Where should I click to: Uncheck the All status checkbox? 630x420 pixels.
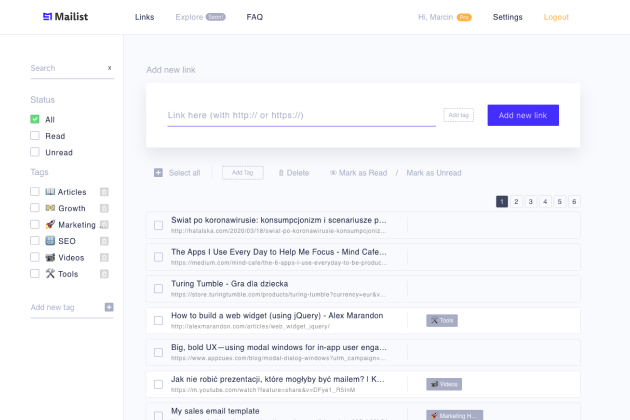click(35, 119)
